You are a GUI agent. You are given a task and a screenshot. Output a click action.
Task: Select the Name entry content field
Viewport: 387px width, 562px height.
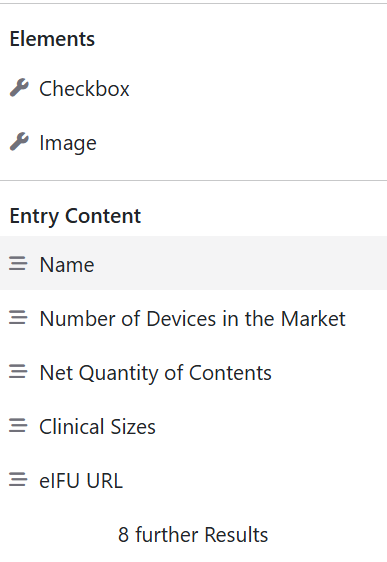tap(194, 263)
